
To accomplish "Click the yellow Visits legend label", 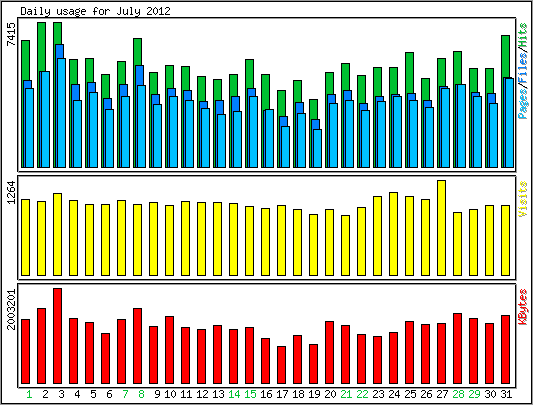I will [x=523, y=199].
